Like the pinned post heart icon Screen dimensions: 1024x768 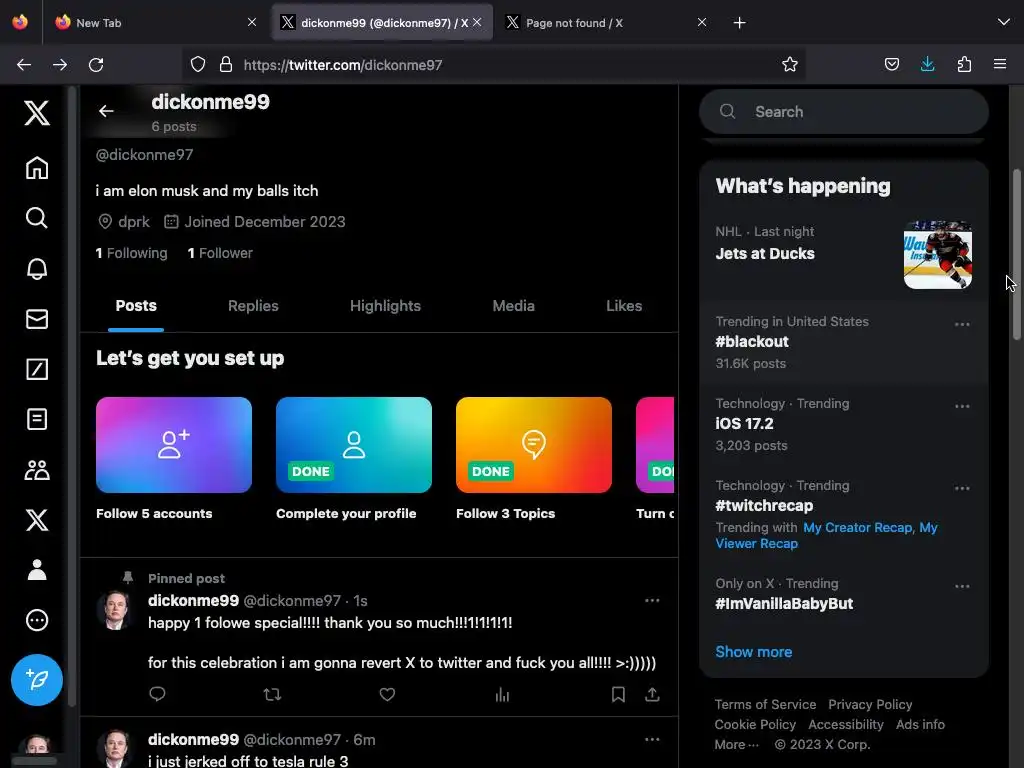387,694
